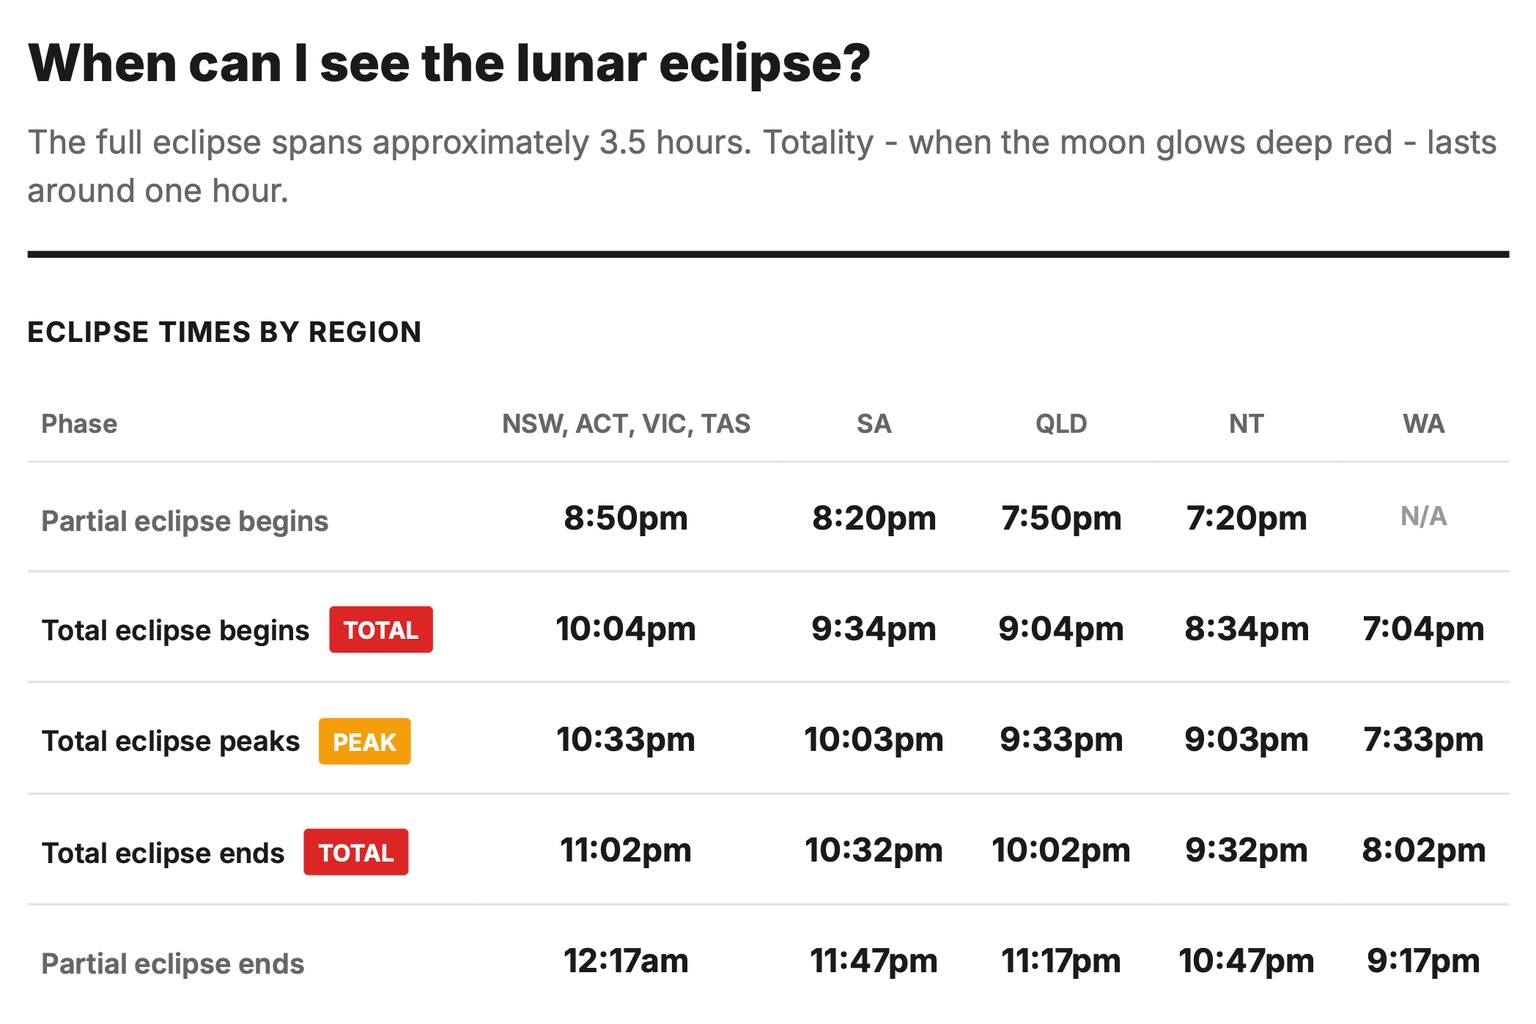Click the red TOTAL badge beside "Total eclipse ends"
The height and width of the screenshot is (1024, 1536).
(x=356, y=853)
